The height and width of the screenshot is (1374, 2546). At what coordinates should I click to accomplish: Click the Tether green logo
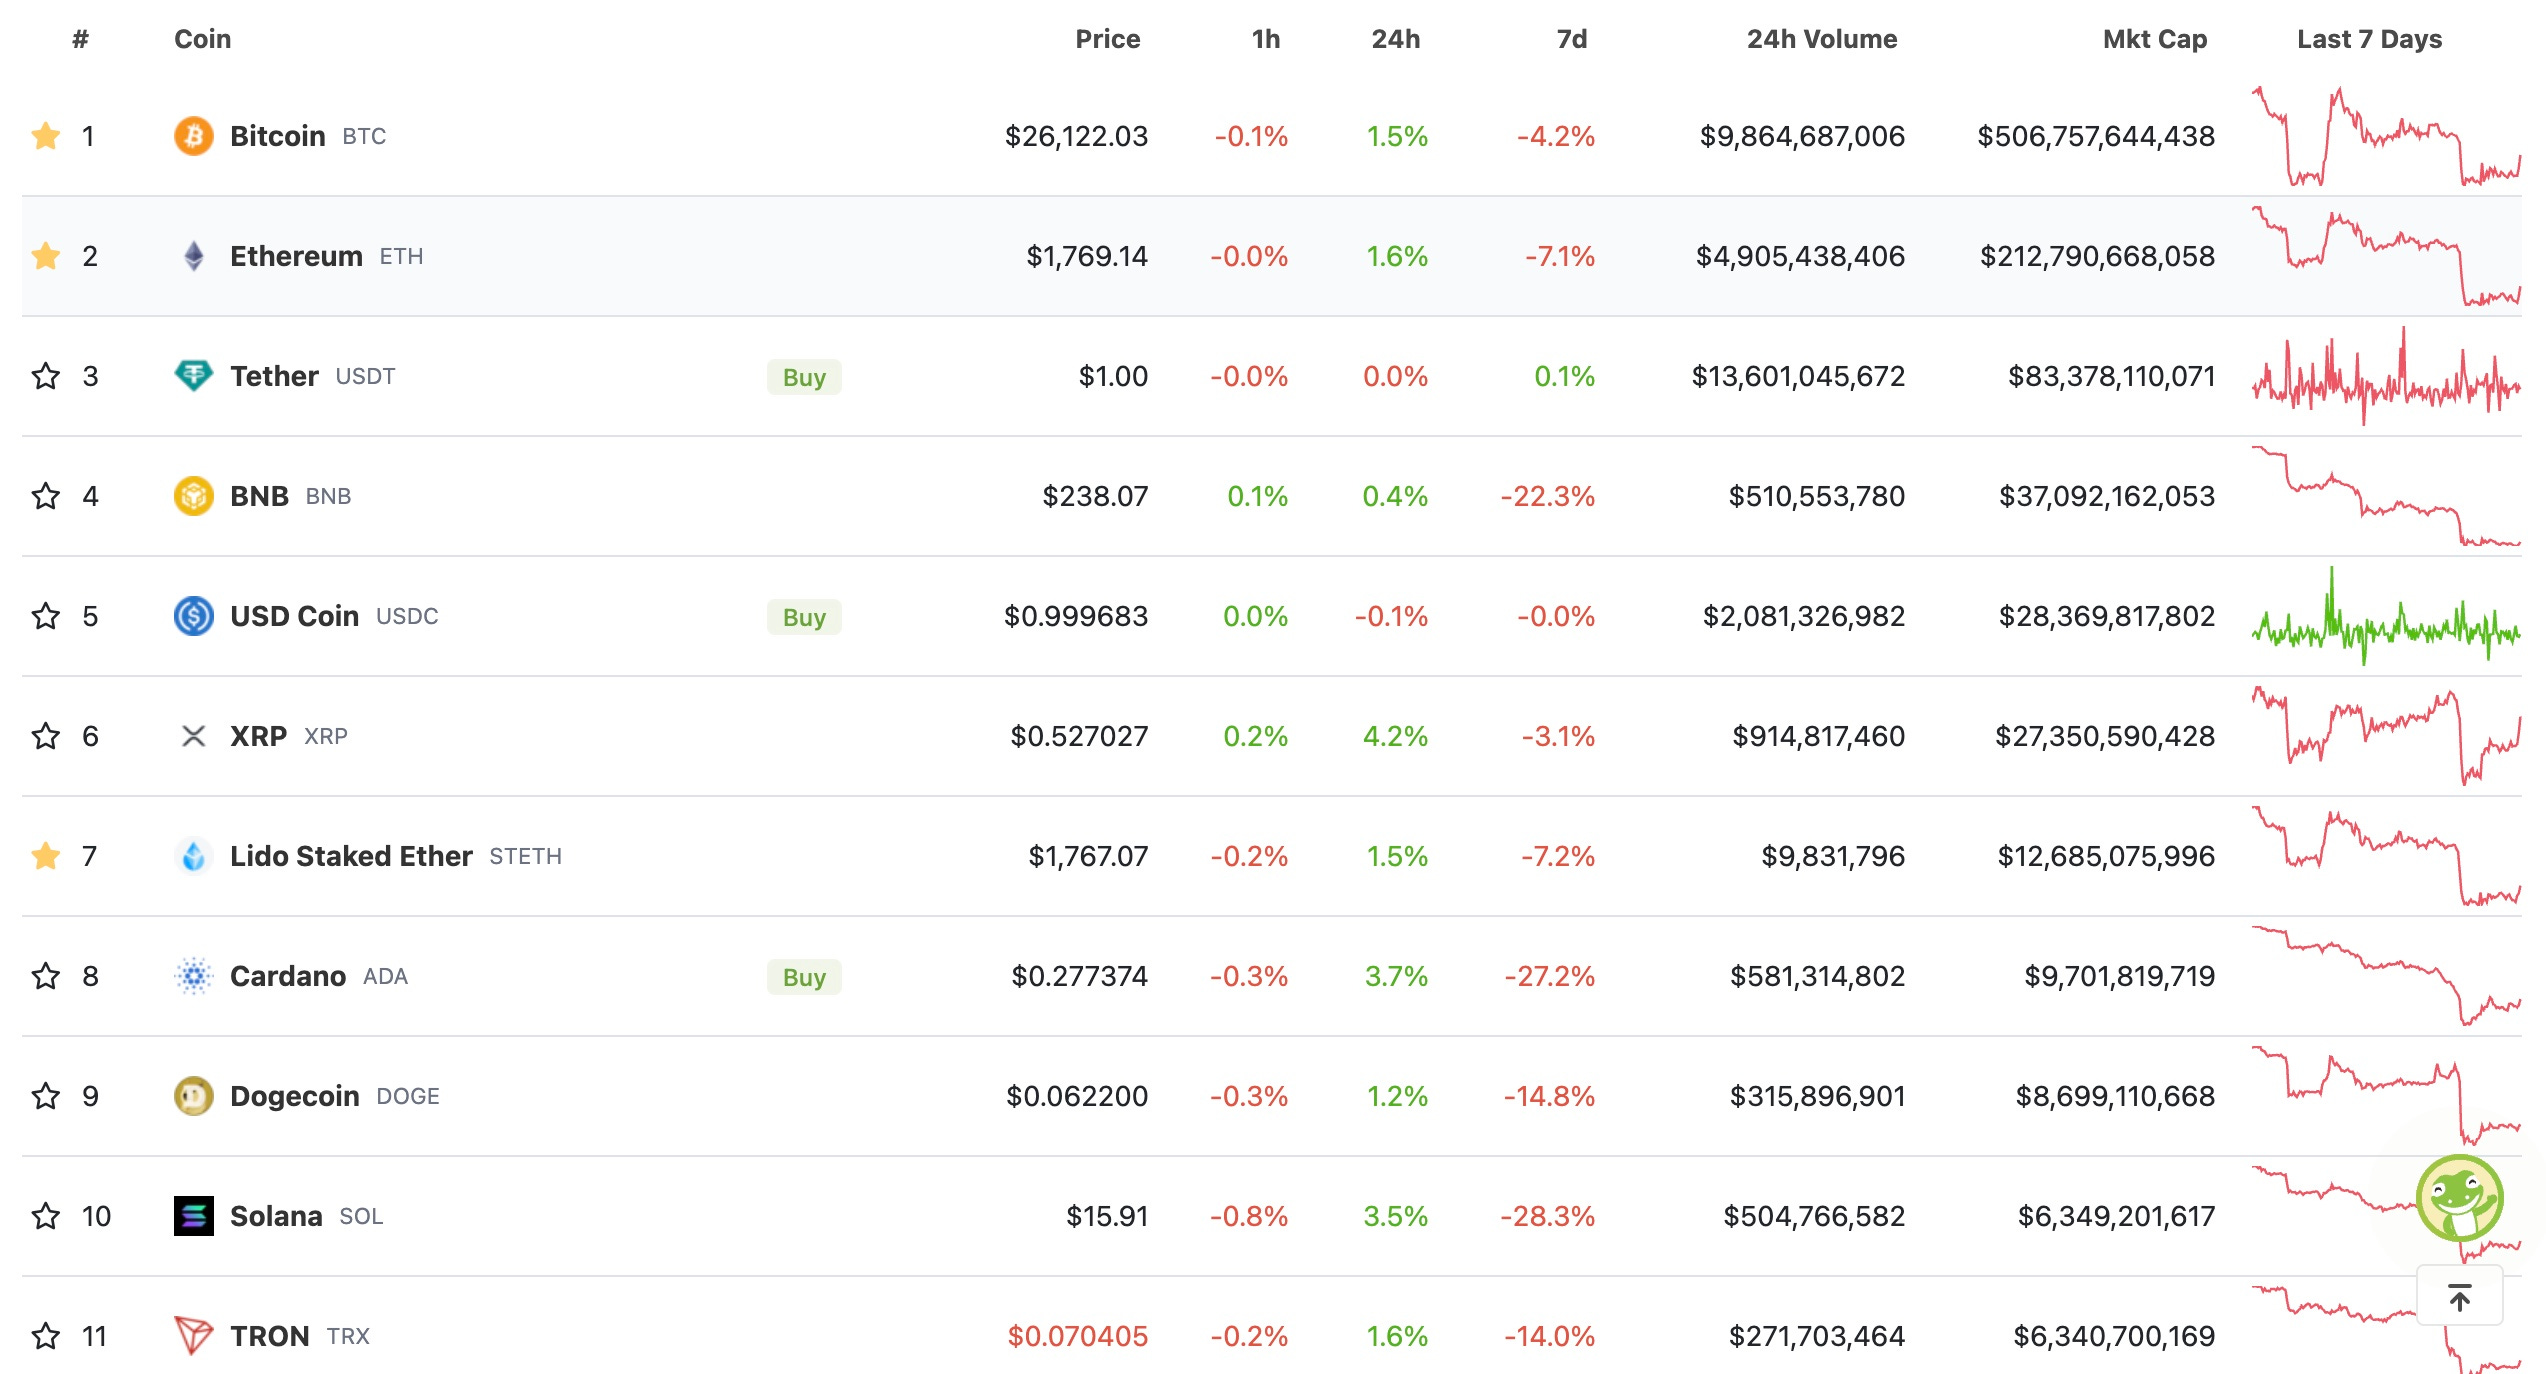[194, 376]
